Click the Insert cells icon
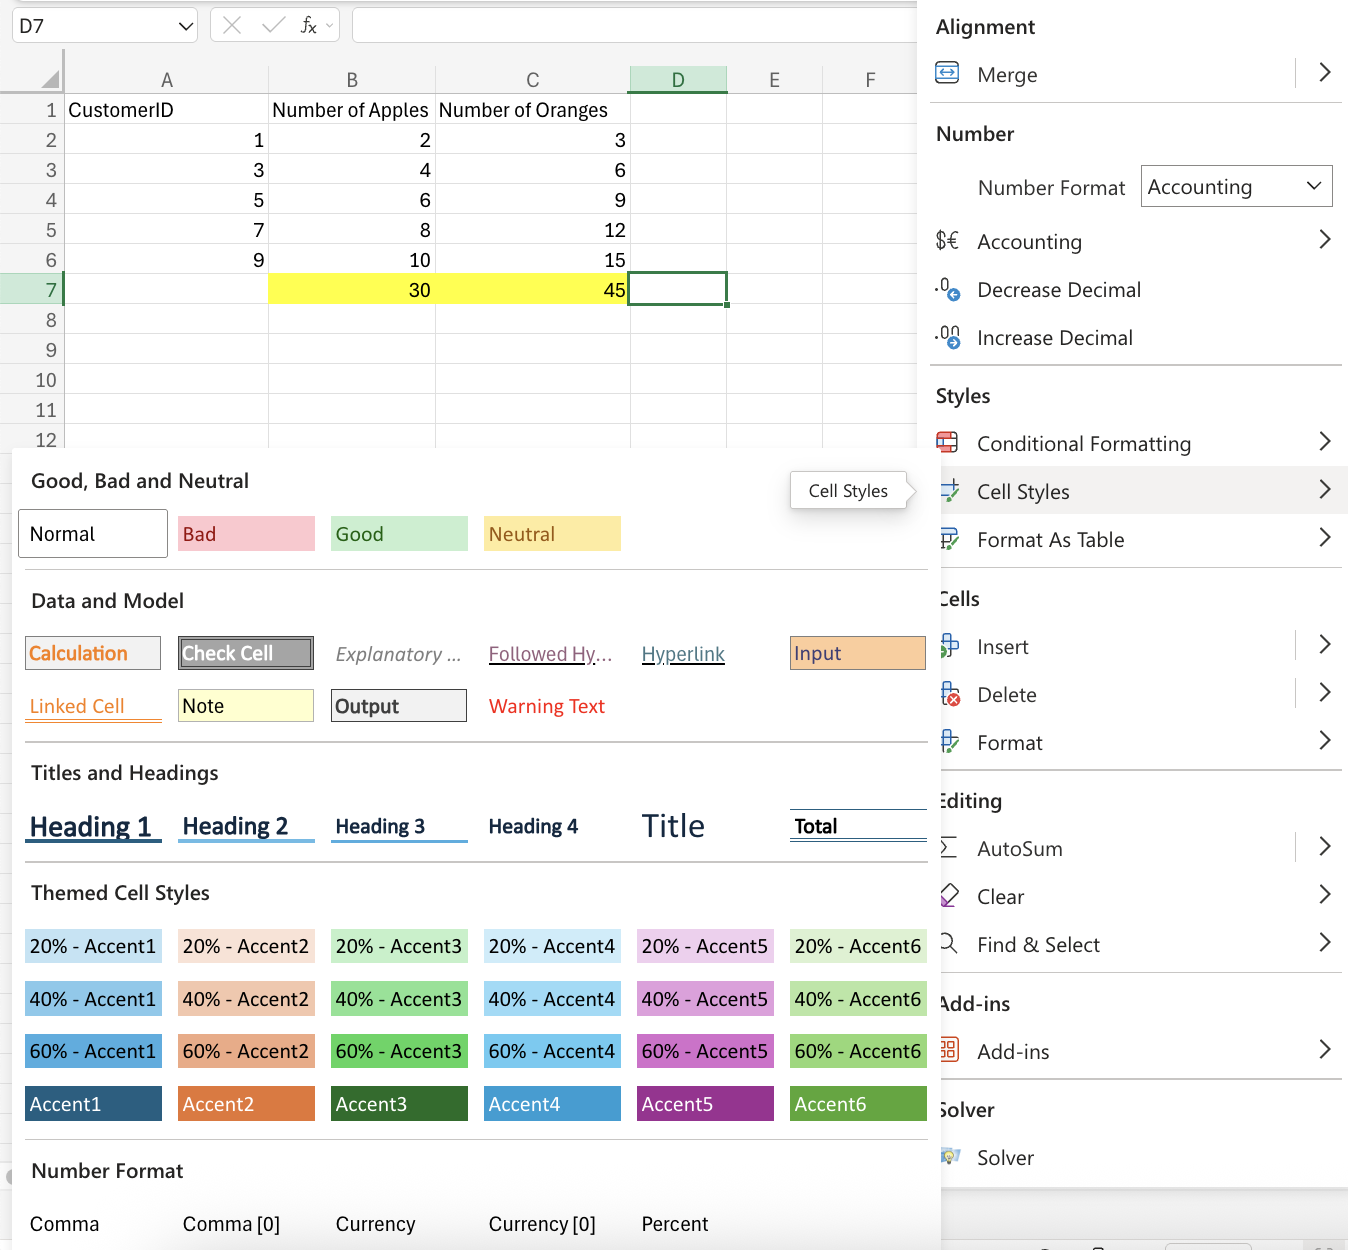This screenshot has height=1250, width=1348. pos(948,645)
